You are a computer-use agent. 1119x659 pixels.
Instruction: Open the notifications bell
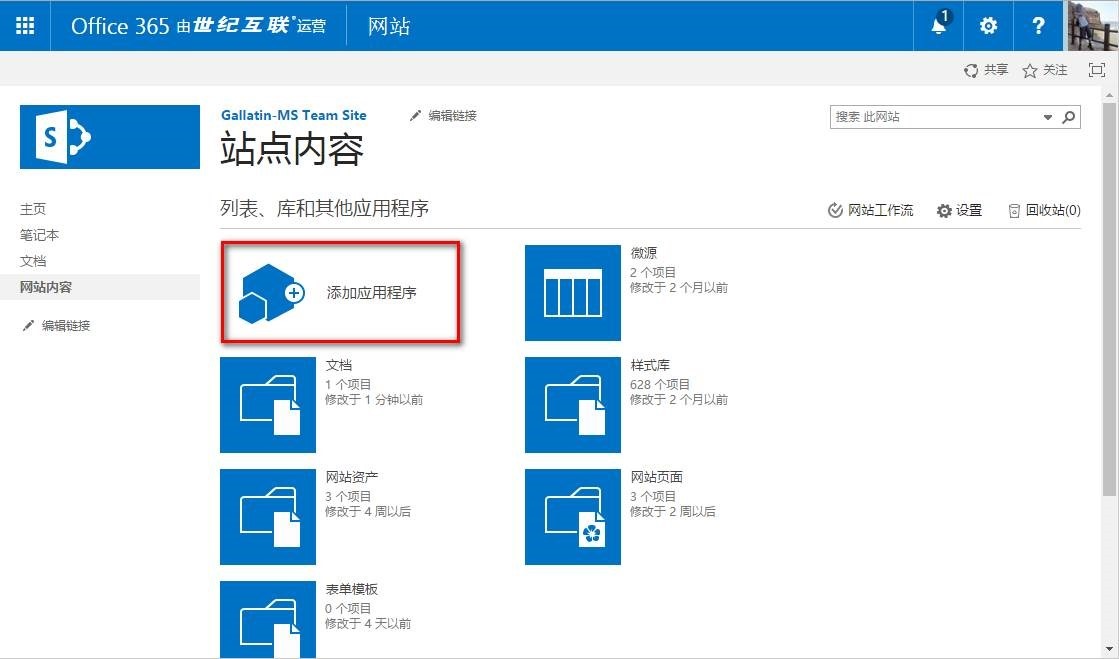tap(939, 26)
